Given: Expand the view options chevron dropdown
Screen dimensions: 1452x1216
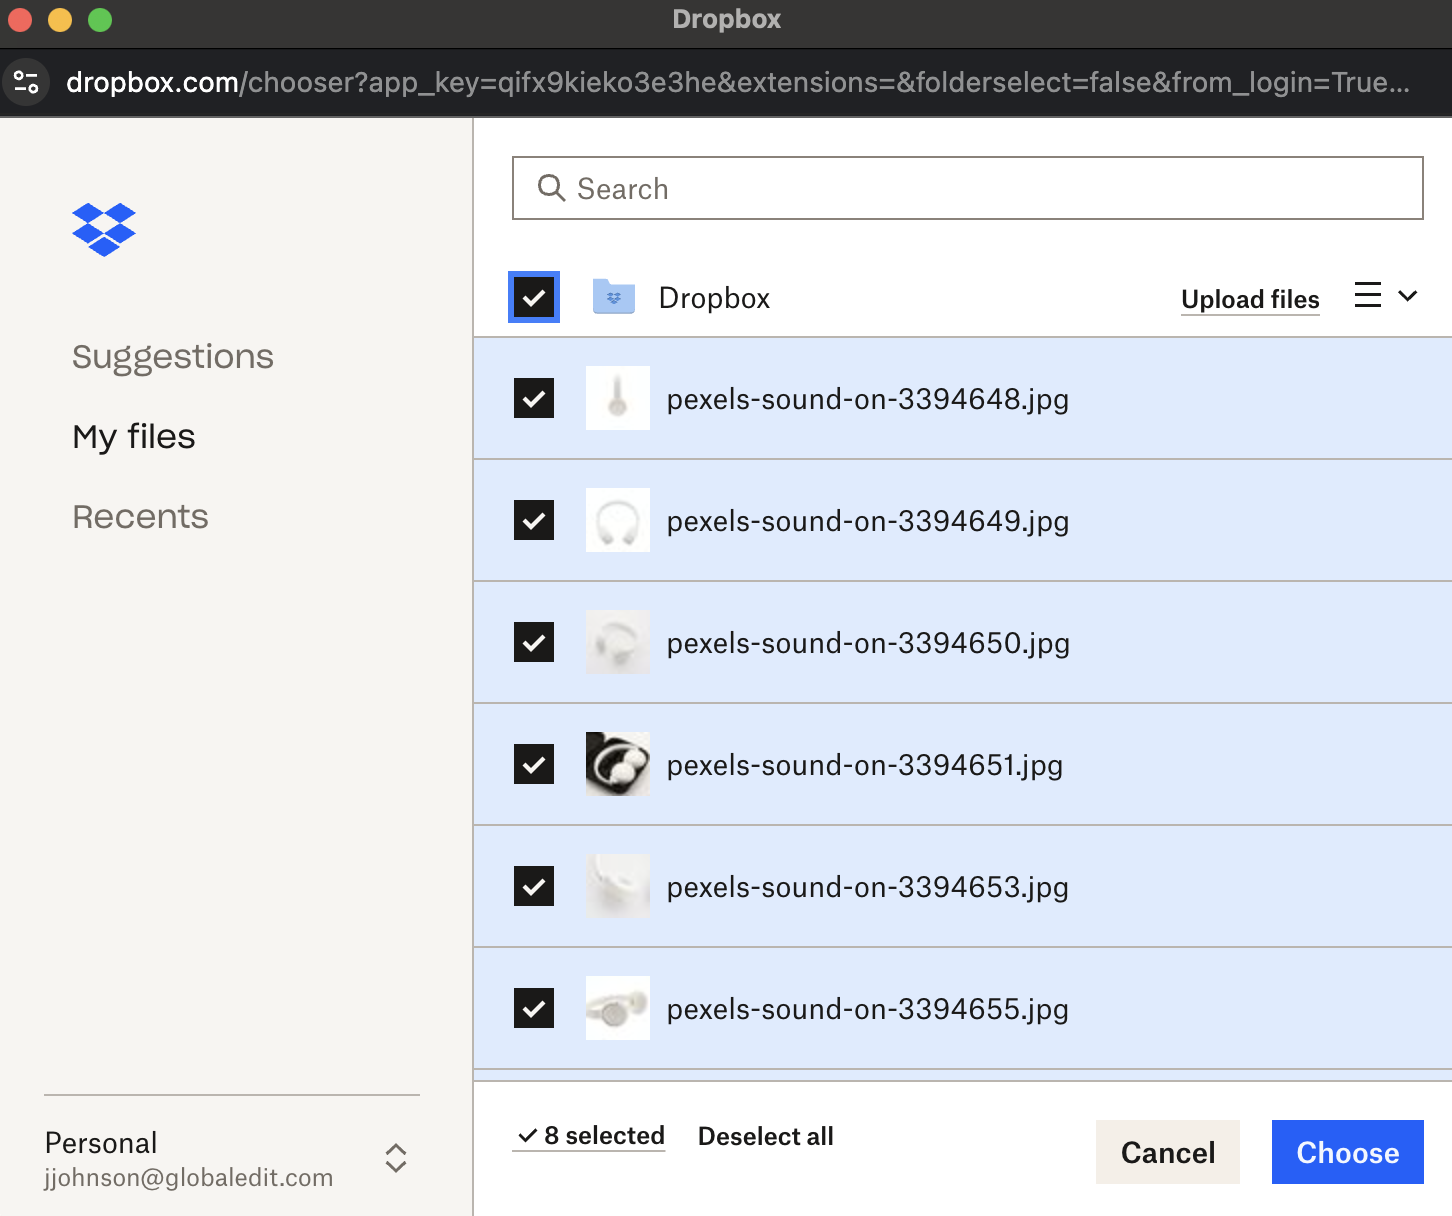Looking at the screenshot, I should click(x=1408, y=296).
